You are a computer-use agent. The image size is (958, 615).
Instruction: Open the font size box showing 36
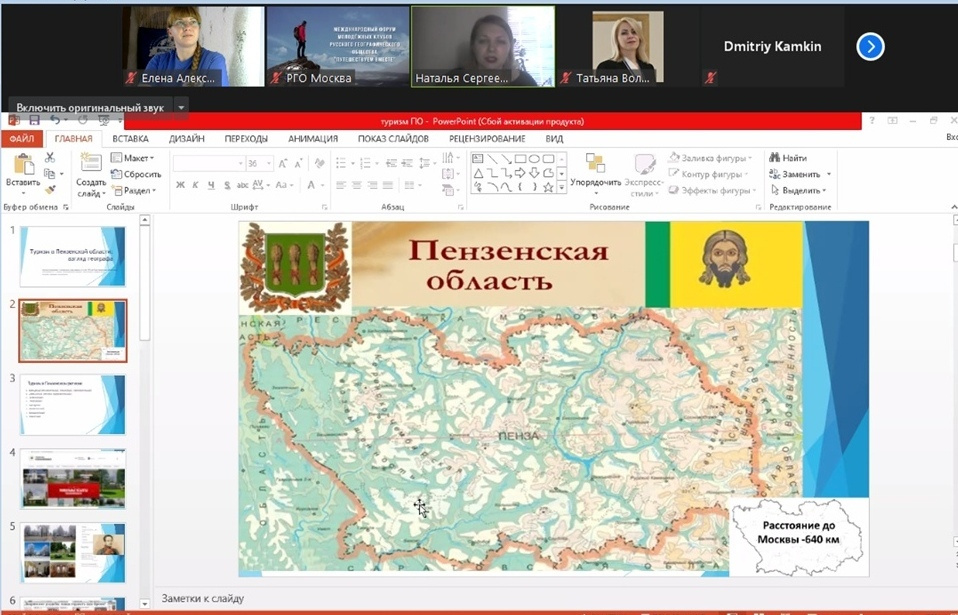tap(258, 163)
